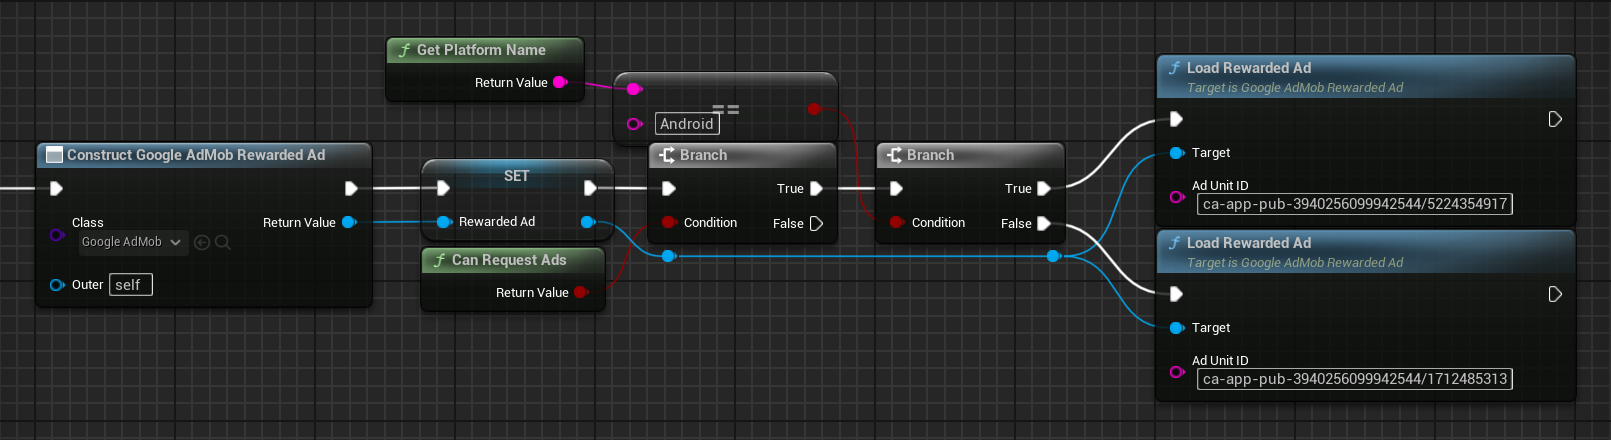Click the exec output pin of the lower Load Rewarded Ad node

point(1555,294)
